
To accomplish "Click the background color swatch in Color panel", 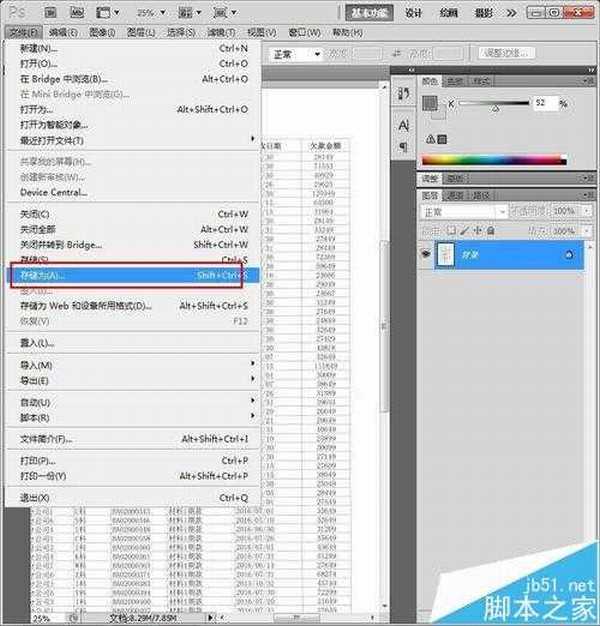I will (x=440, y=115).
